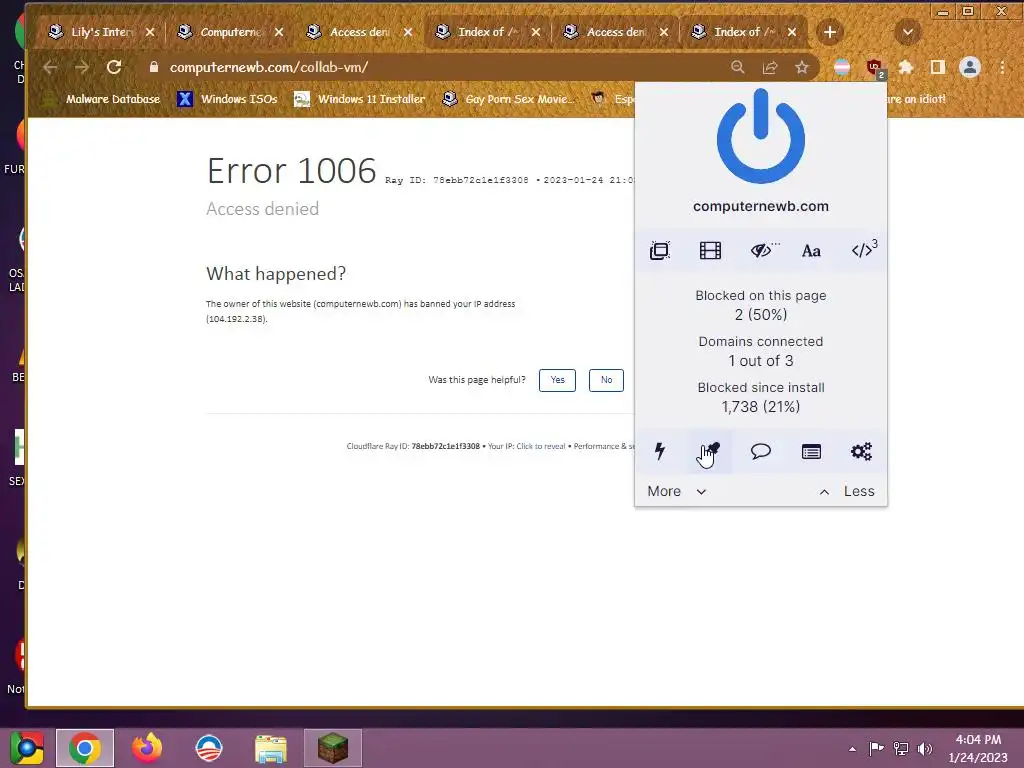
Task: Bookmark this page star icon
Action: pyautogui.click(x=802, y=67)
